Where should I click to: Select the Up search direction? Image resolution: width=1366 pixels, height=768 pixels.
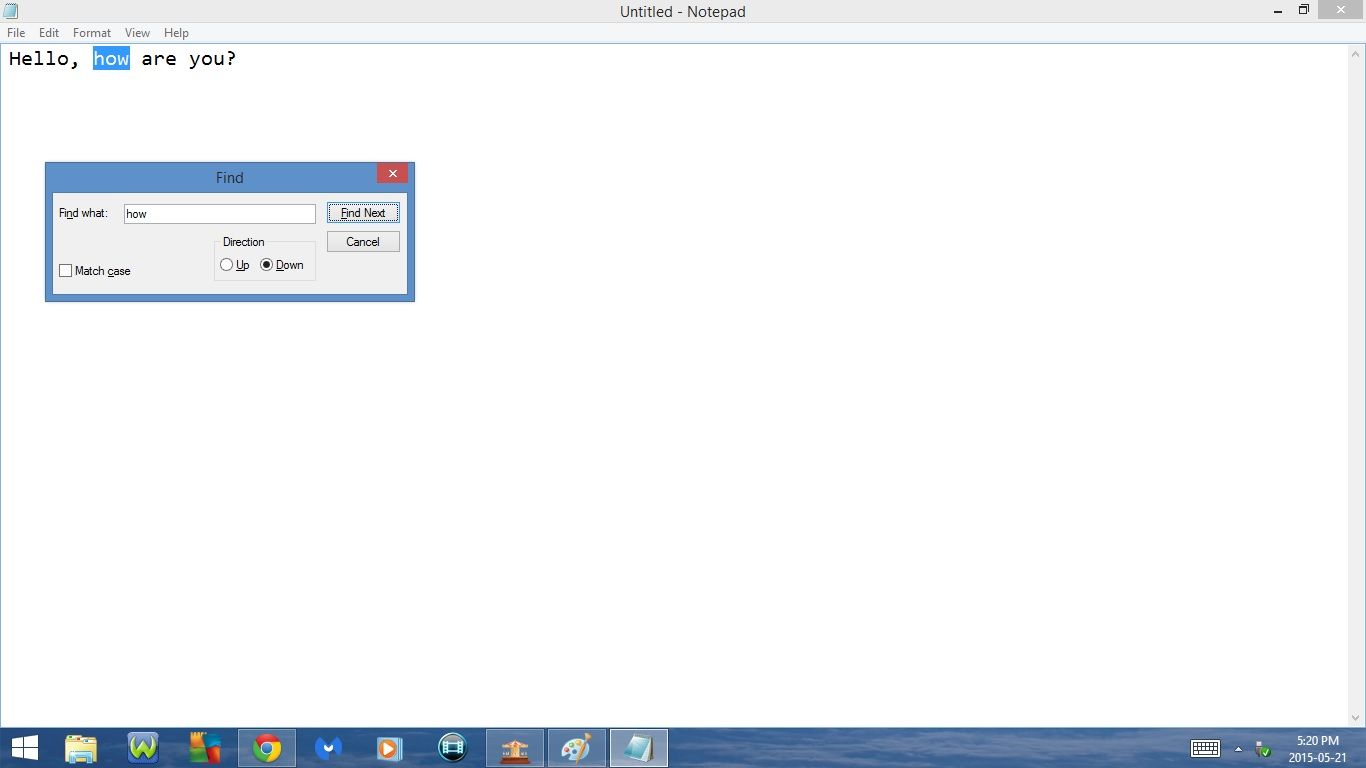(x=227, y=264)
